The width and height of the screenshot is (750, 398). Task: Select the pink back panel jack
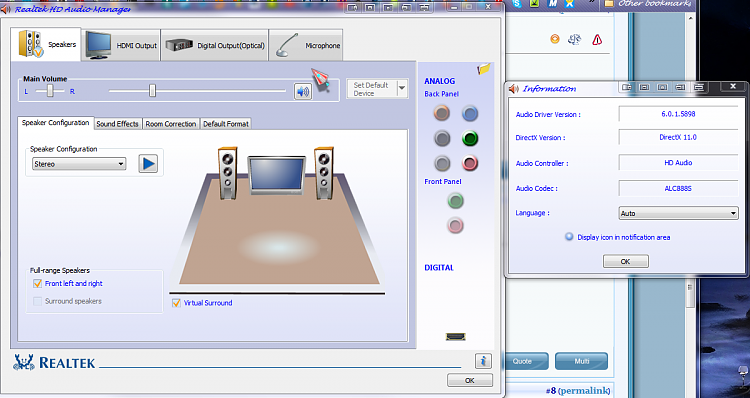tap(470, 163)
